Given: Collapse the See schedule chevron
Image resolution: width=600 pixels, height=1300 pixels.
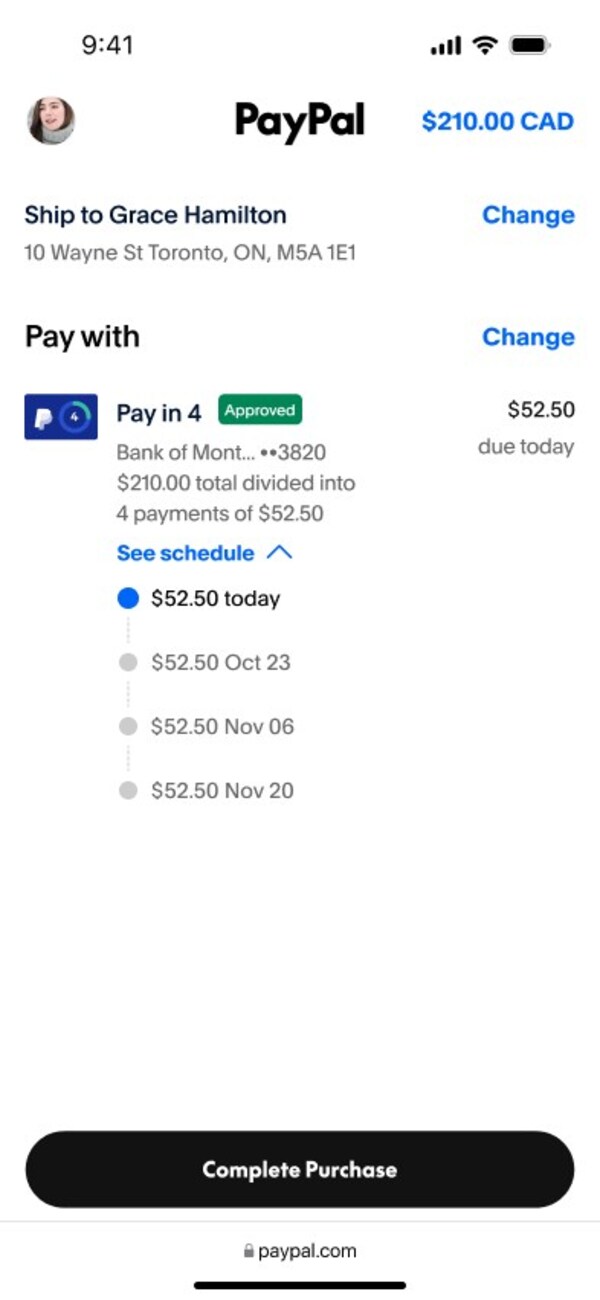Looking at the screenshot, I should (x=280, y=553).
